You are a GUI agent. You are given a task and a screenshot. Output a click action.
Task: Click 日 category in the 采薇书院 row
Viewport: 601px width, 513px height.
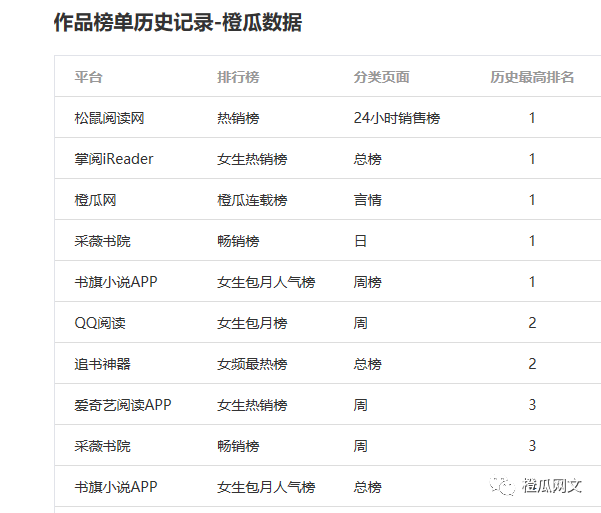[360, 241]
